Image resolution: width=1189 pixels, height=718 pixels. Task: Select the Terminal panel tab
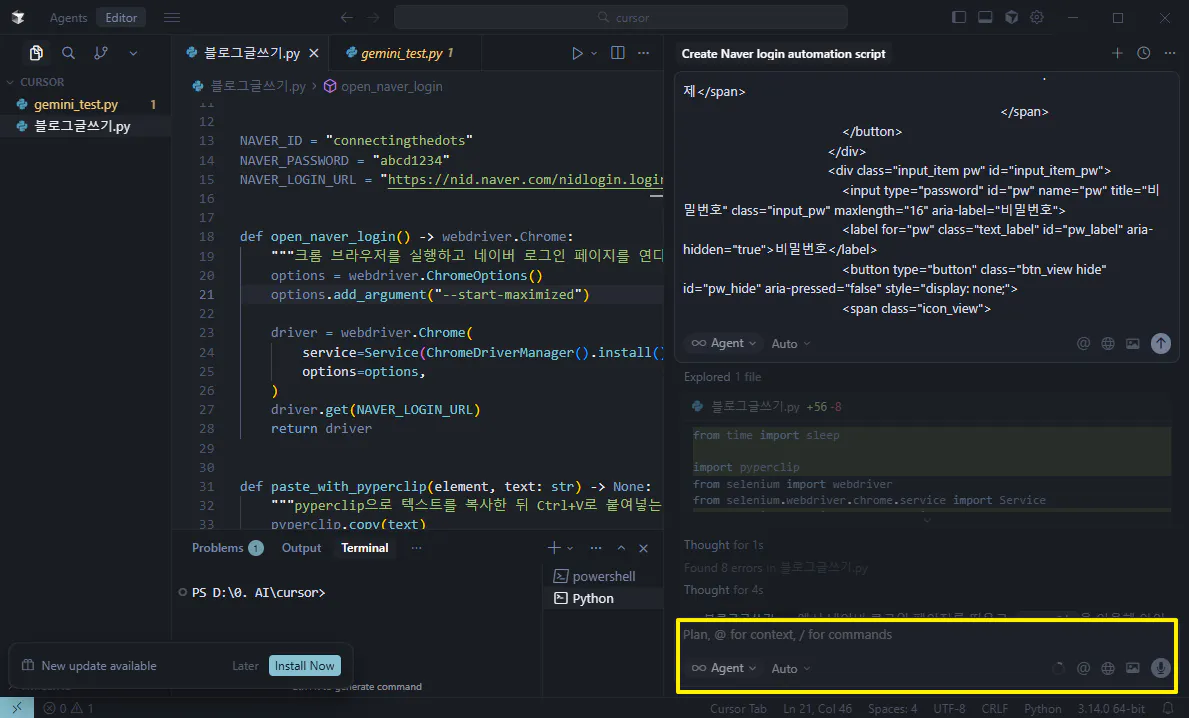point(365,547)
